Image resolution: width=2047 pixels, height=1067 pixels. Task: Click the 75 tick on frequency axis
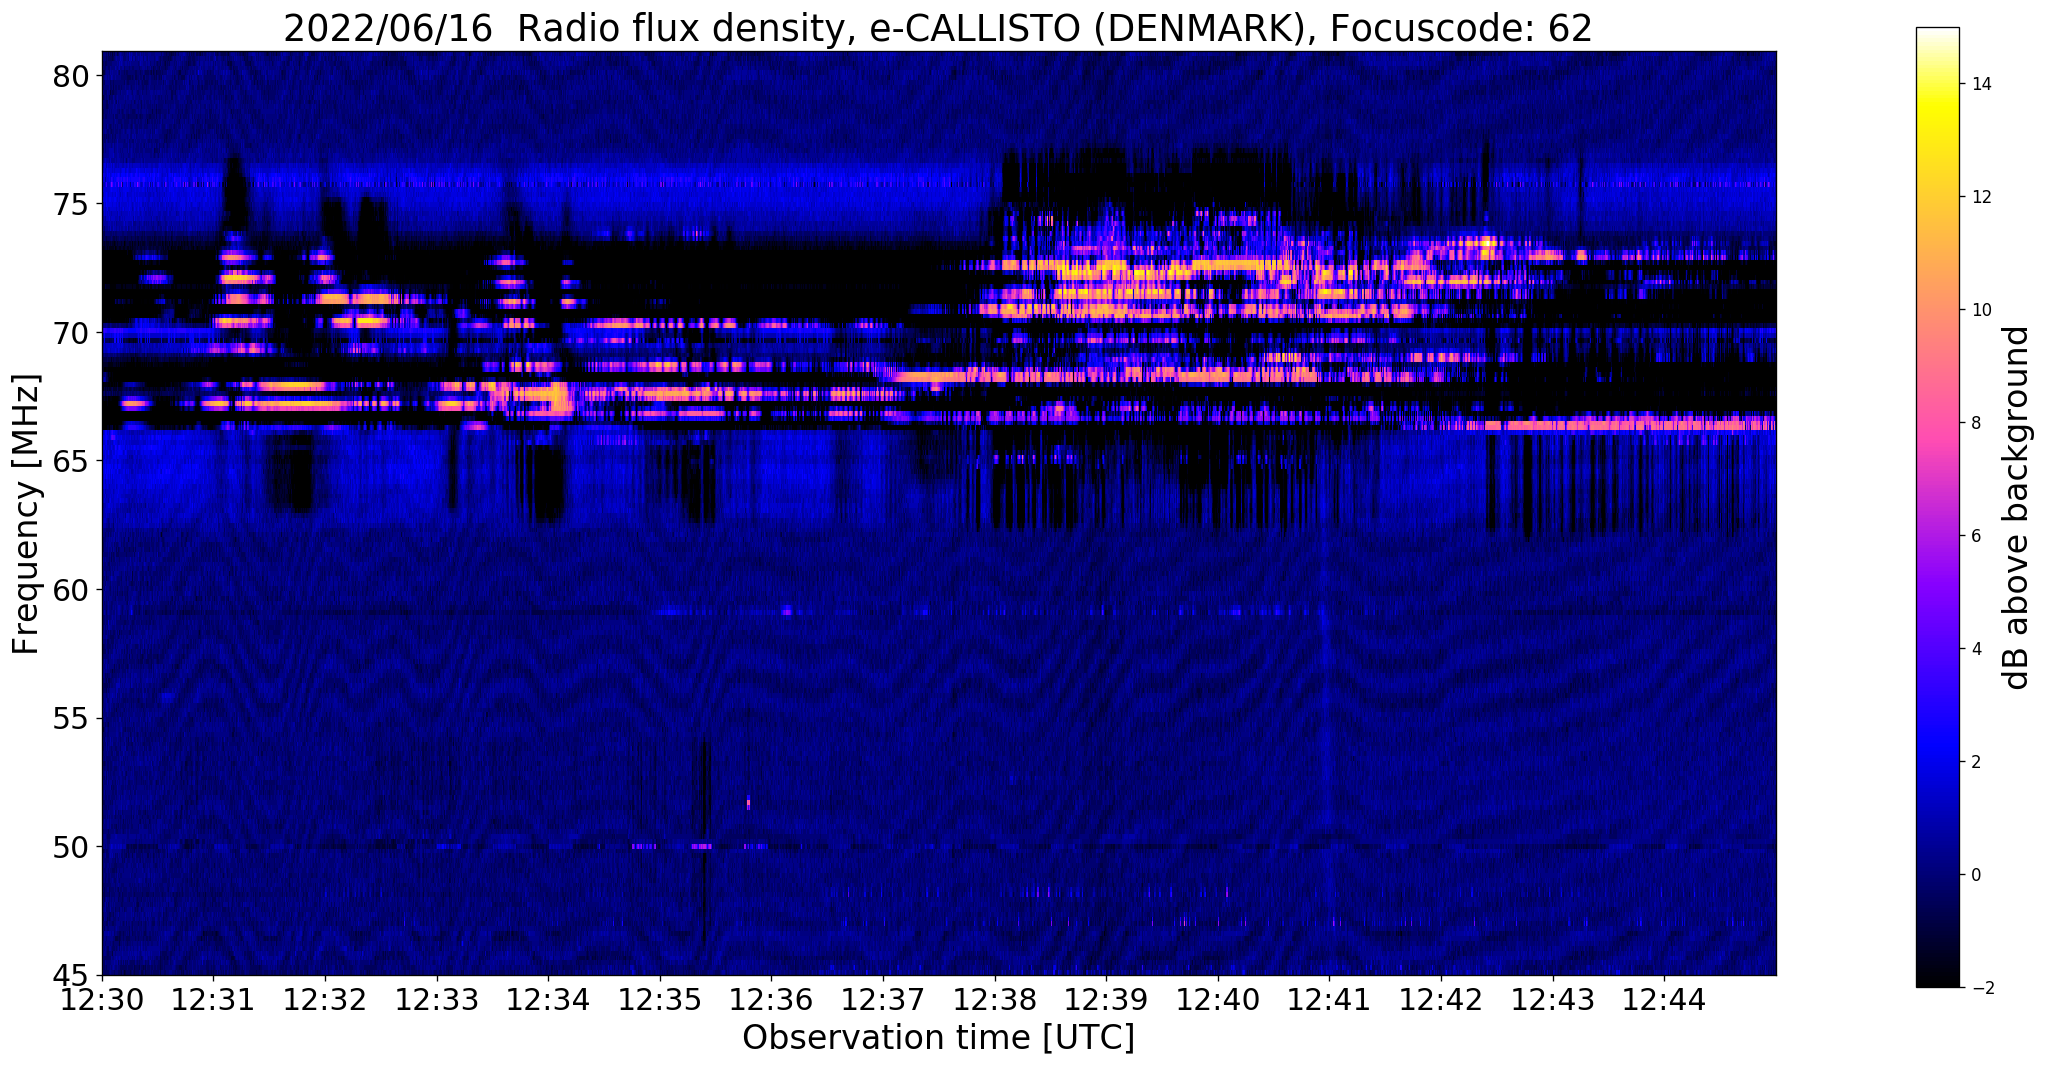(71, 204)
